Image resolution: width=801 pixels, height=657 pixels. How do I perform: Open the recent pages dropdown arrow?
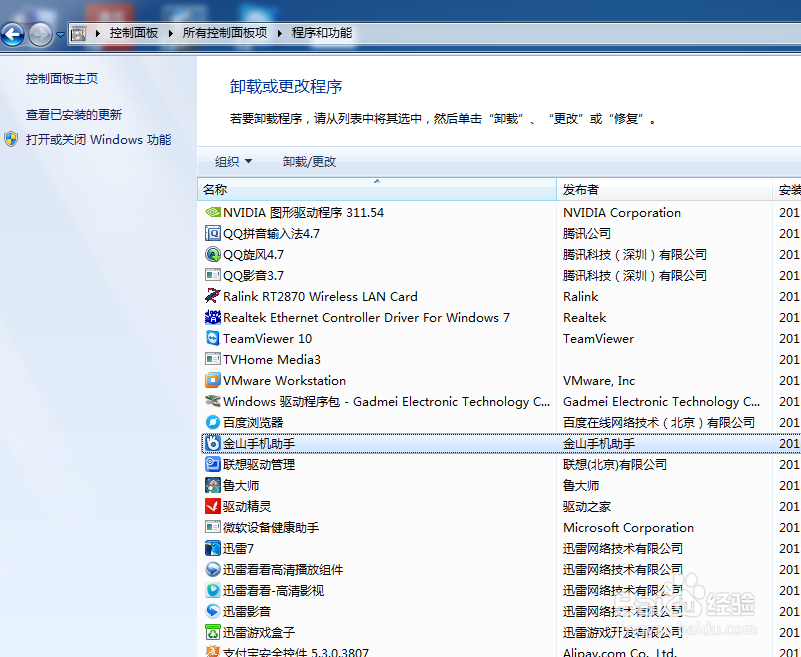60,35
